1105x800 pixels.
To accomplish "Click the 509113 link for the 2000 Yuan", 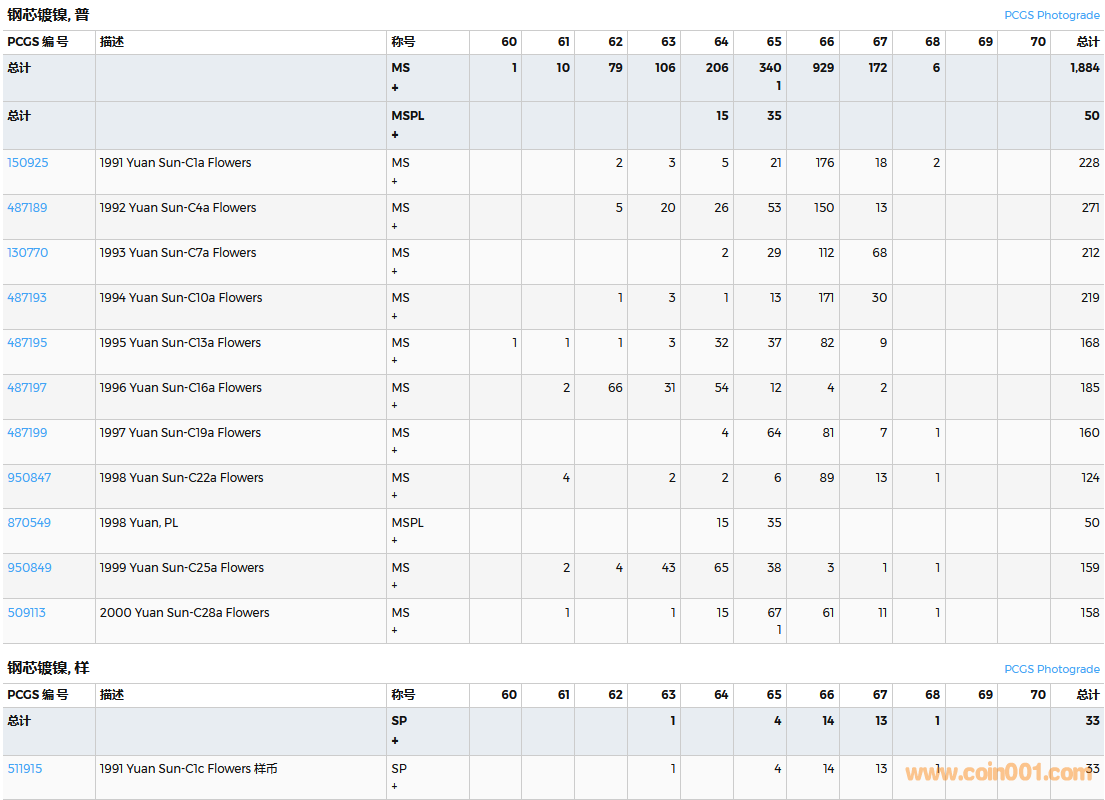I will click(x=26, y=613).
